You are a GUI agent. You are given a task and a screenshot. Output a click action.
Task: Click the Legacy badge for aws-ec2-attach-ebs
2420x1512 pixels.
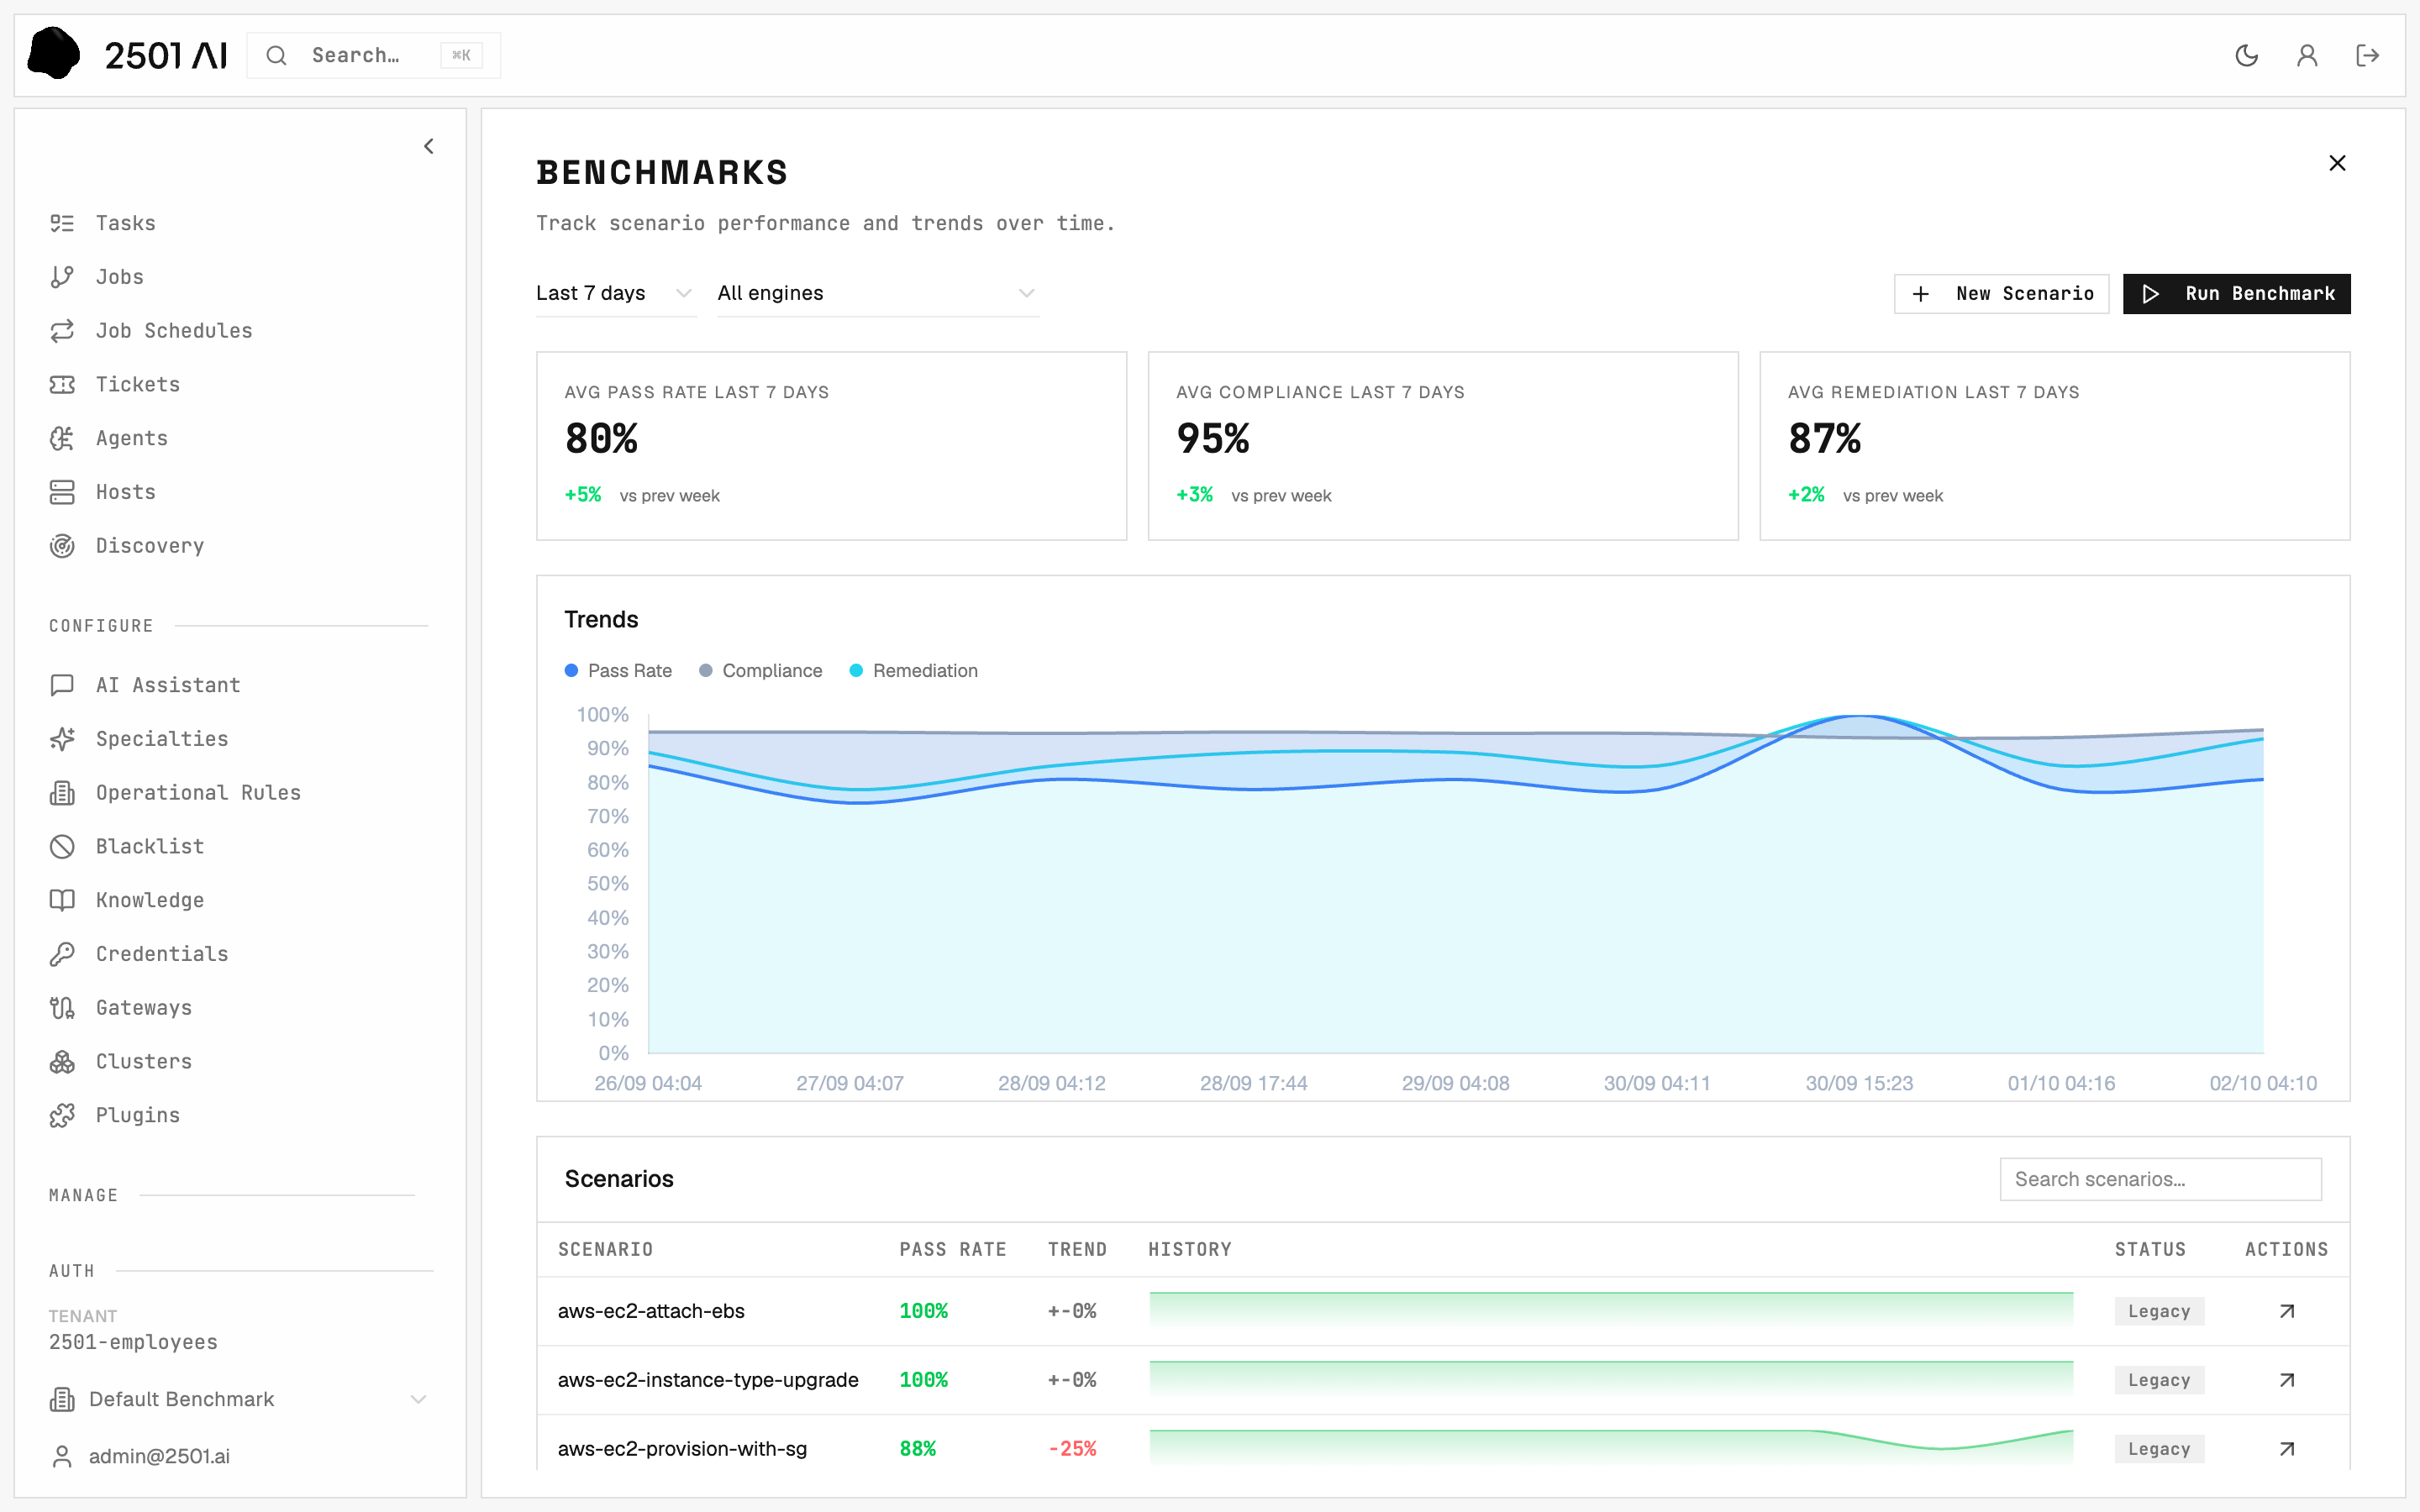point(2159,1311)
